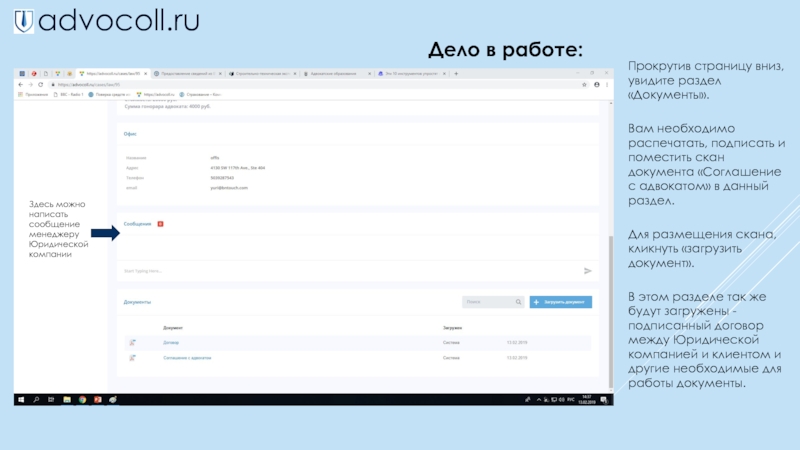Open the https://advocoll.ru bookmark

[x=156, y=94]
